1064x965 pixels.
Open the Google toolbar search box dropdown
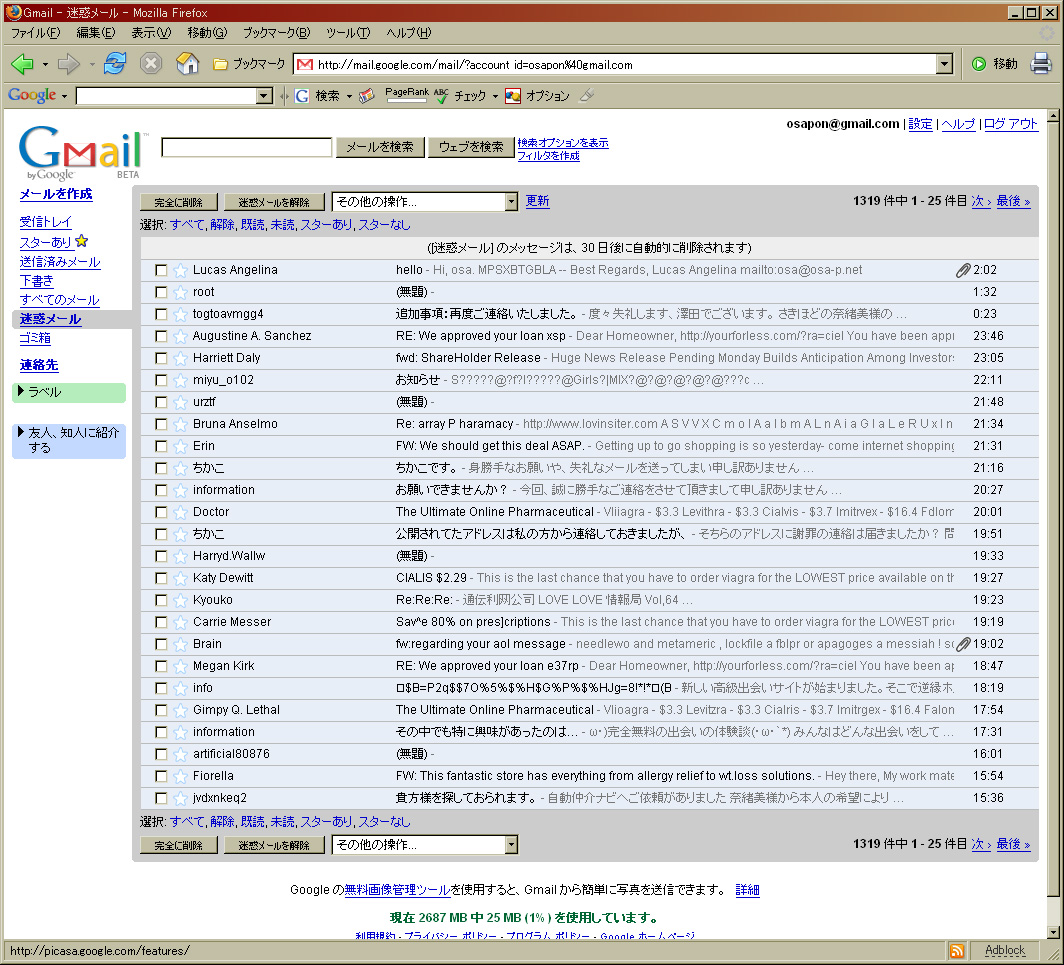point(265,96)
